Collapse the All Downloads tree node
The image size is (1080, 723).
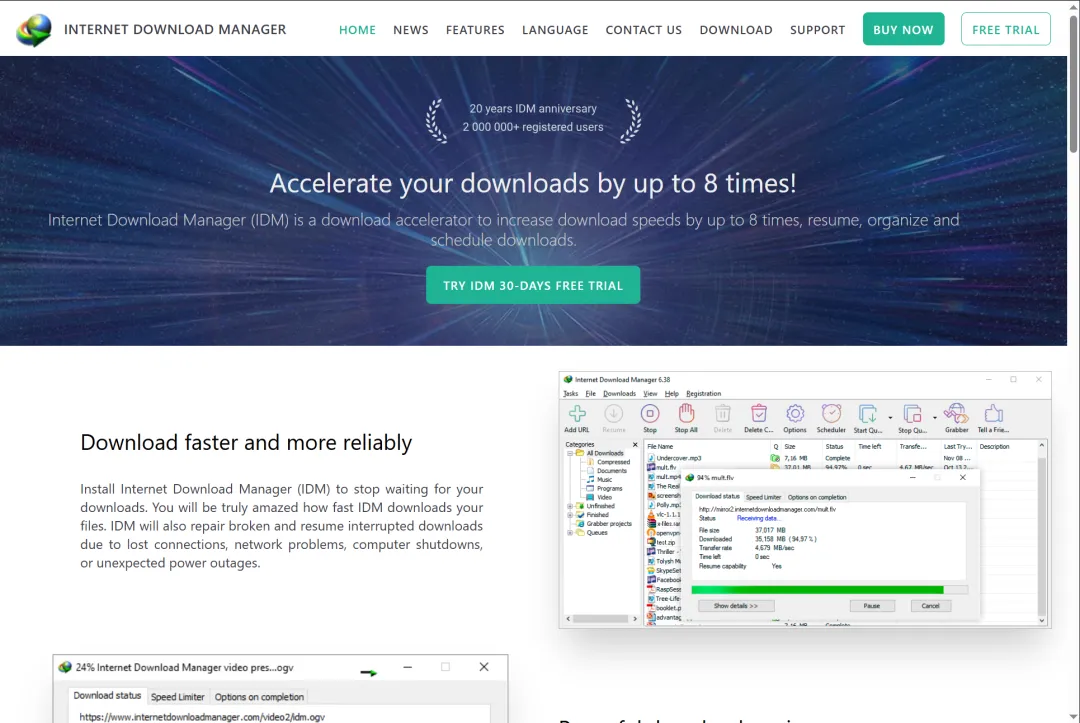click(570, 453)
